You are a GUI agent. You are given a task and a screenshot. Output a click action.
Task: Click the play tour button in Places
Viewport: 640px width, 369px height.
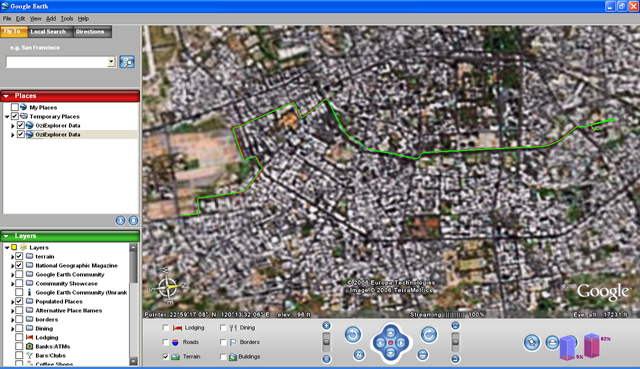120,220
